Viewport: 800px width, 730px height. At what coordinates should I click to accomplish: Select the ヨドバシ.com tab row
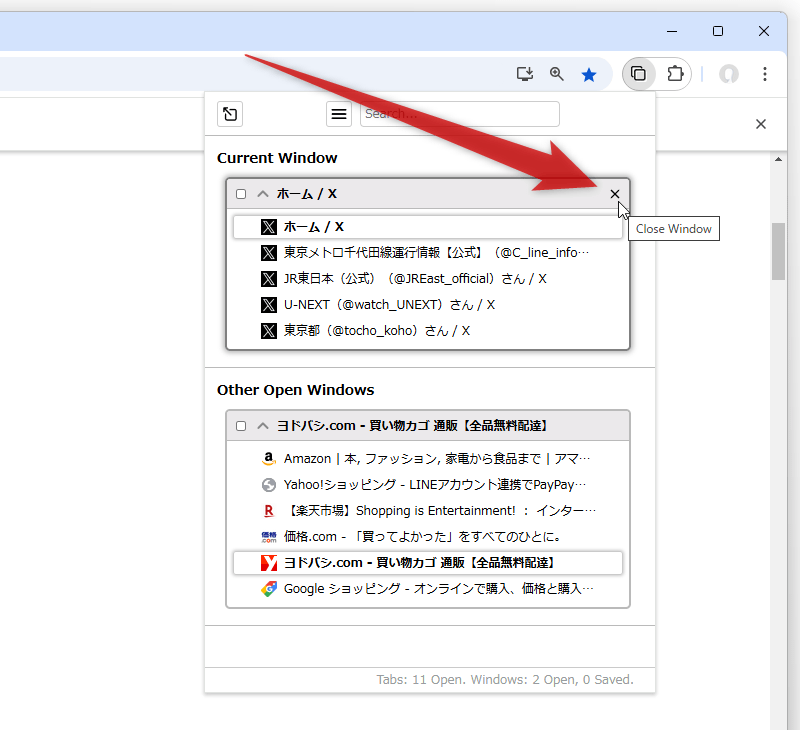428,563
